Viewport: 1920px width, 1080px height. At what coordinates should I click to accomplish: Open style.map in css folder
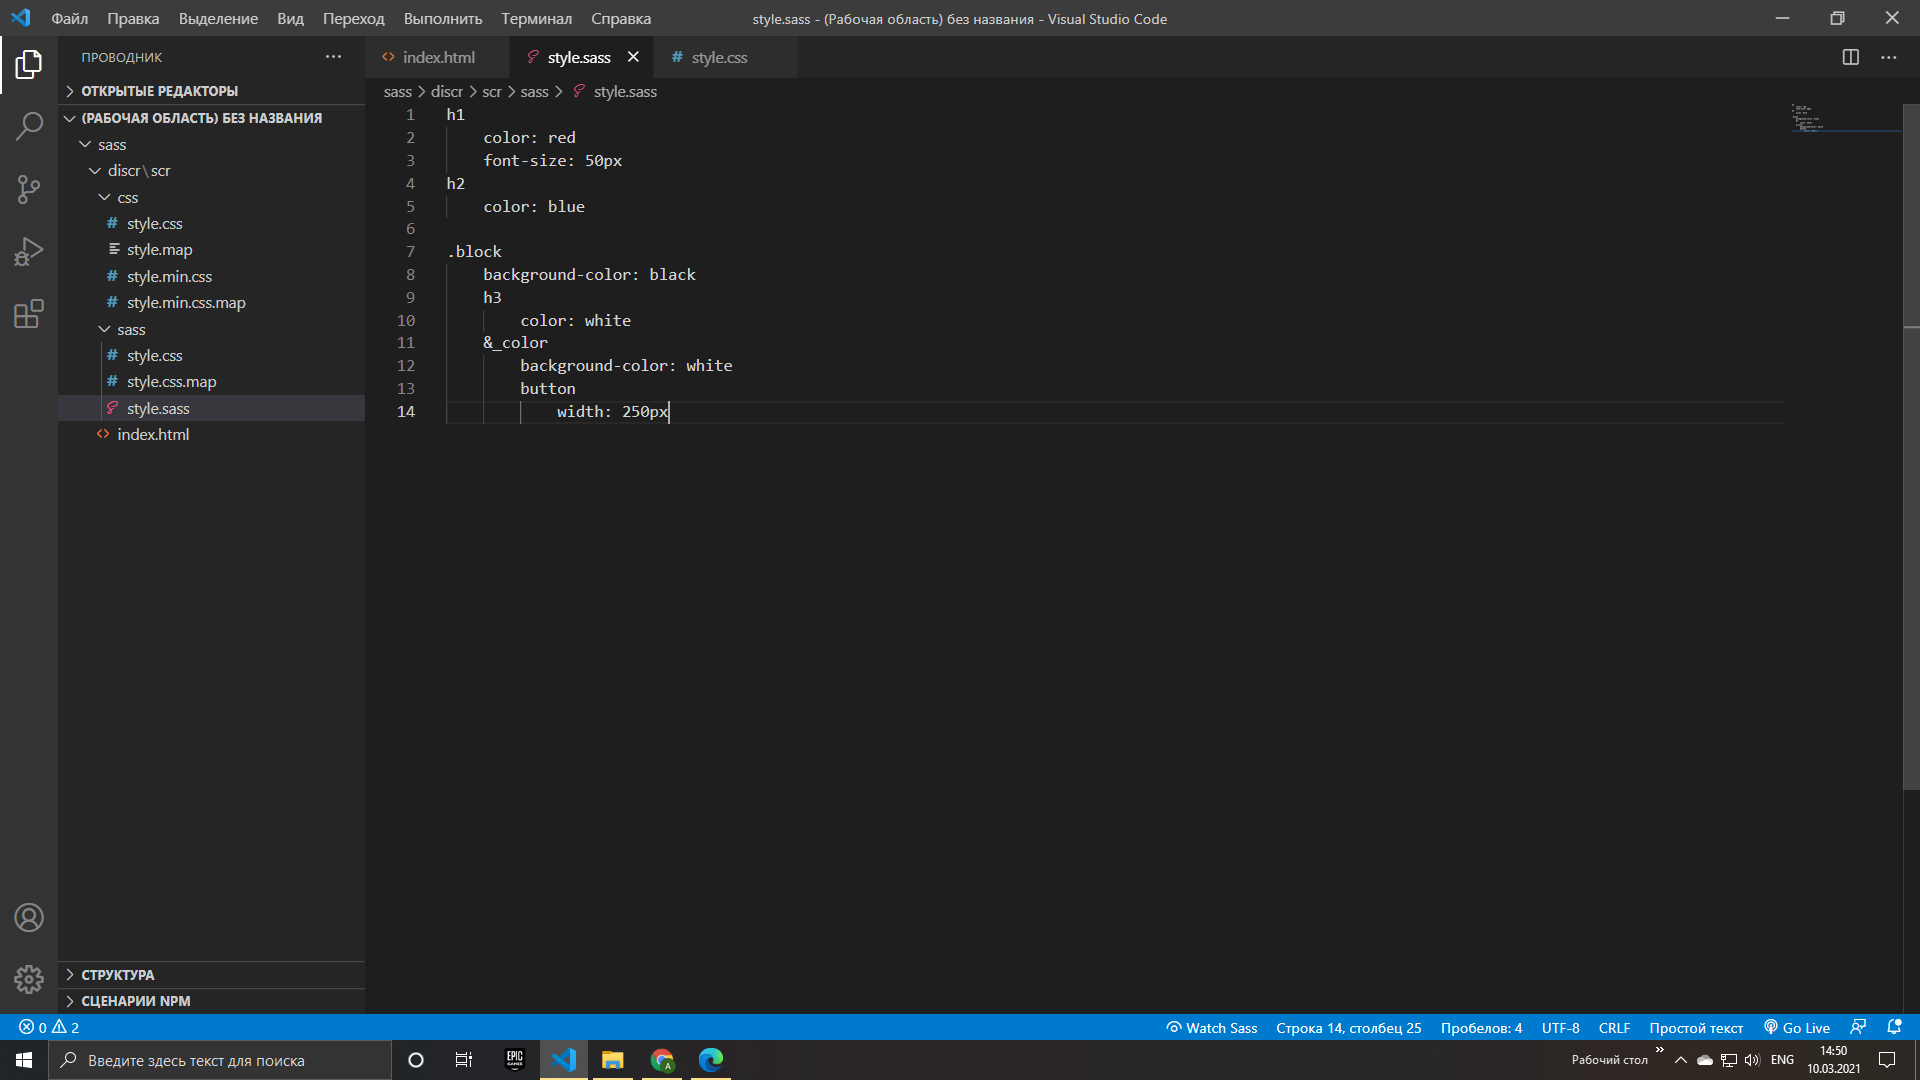[211, 250]
